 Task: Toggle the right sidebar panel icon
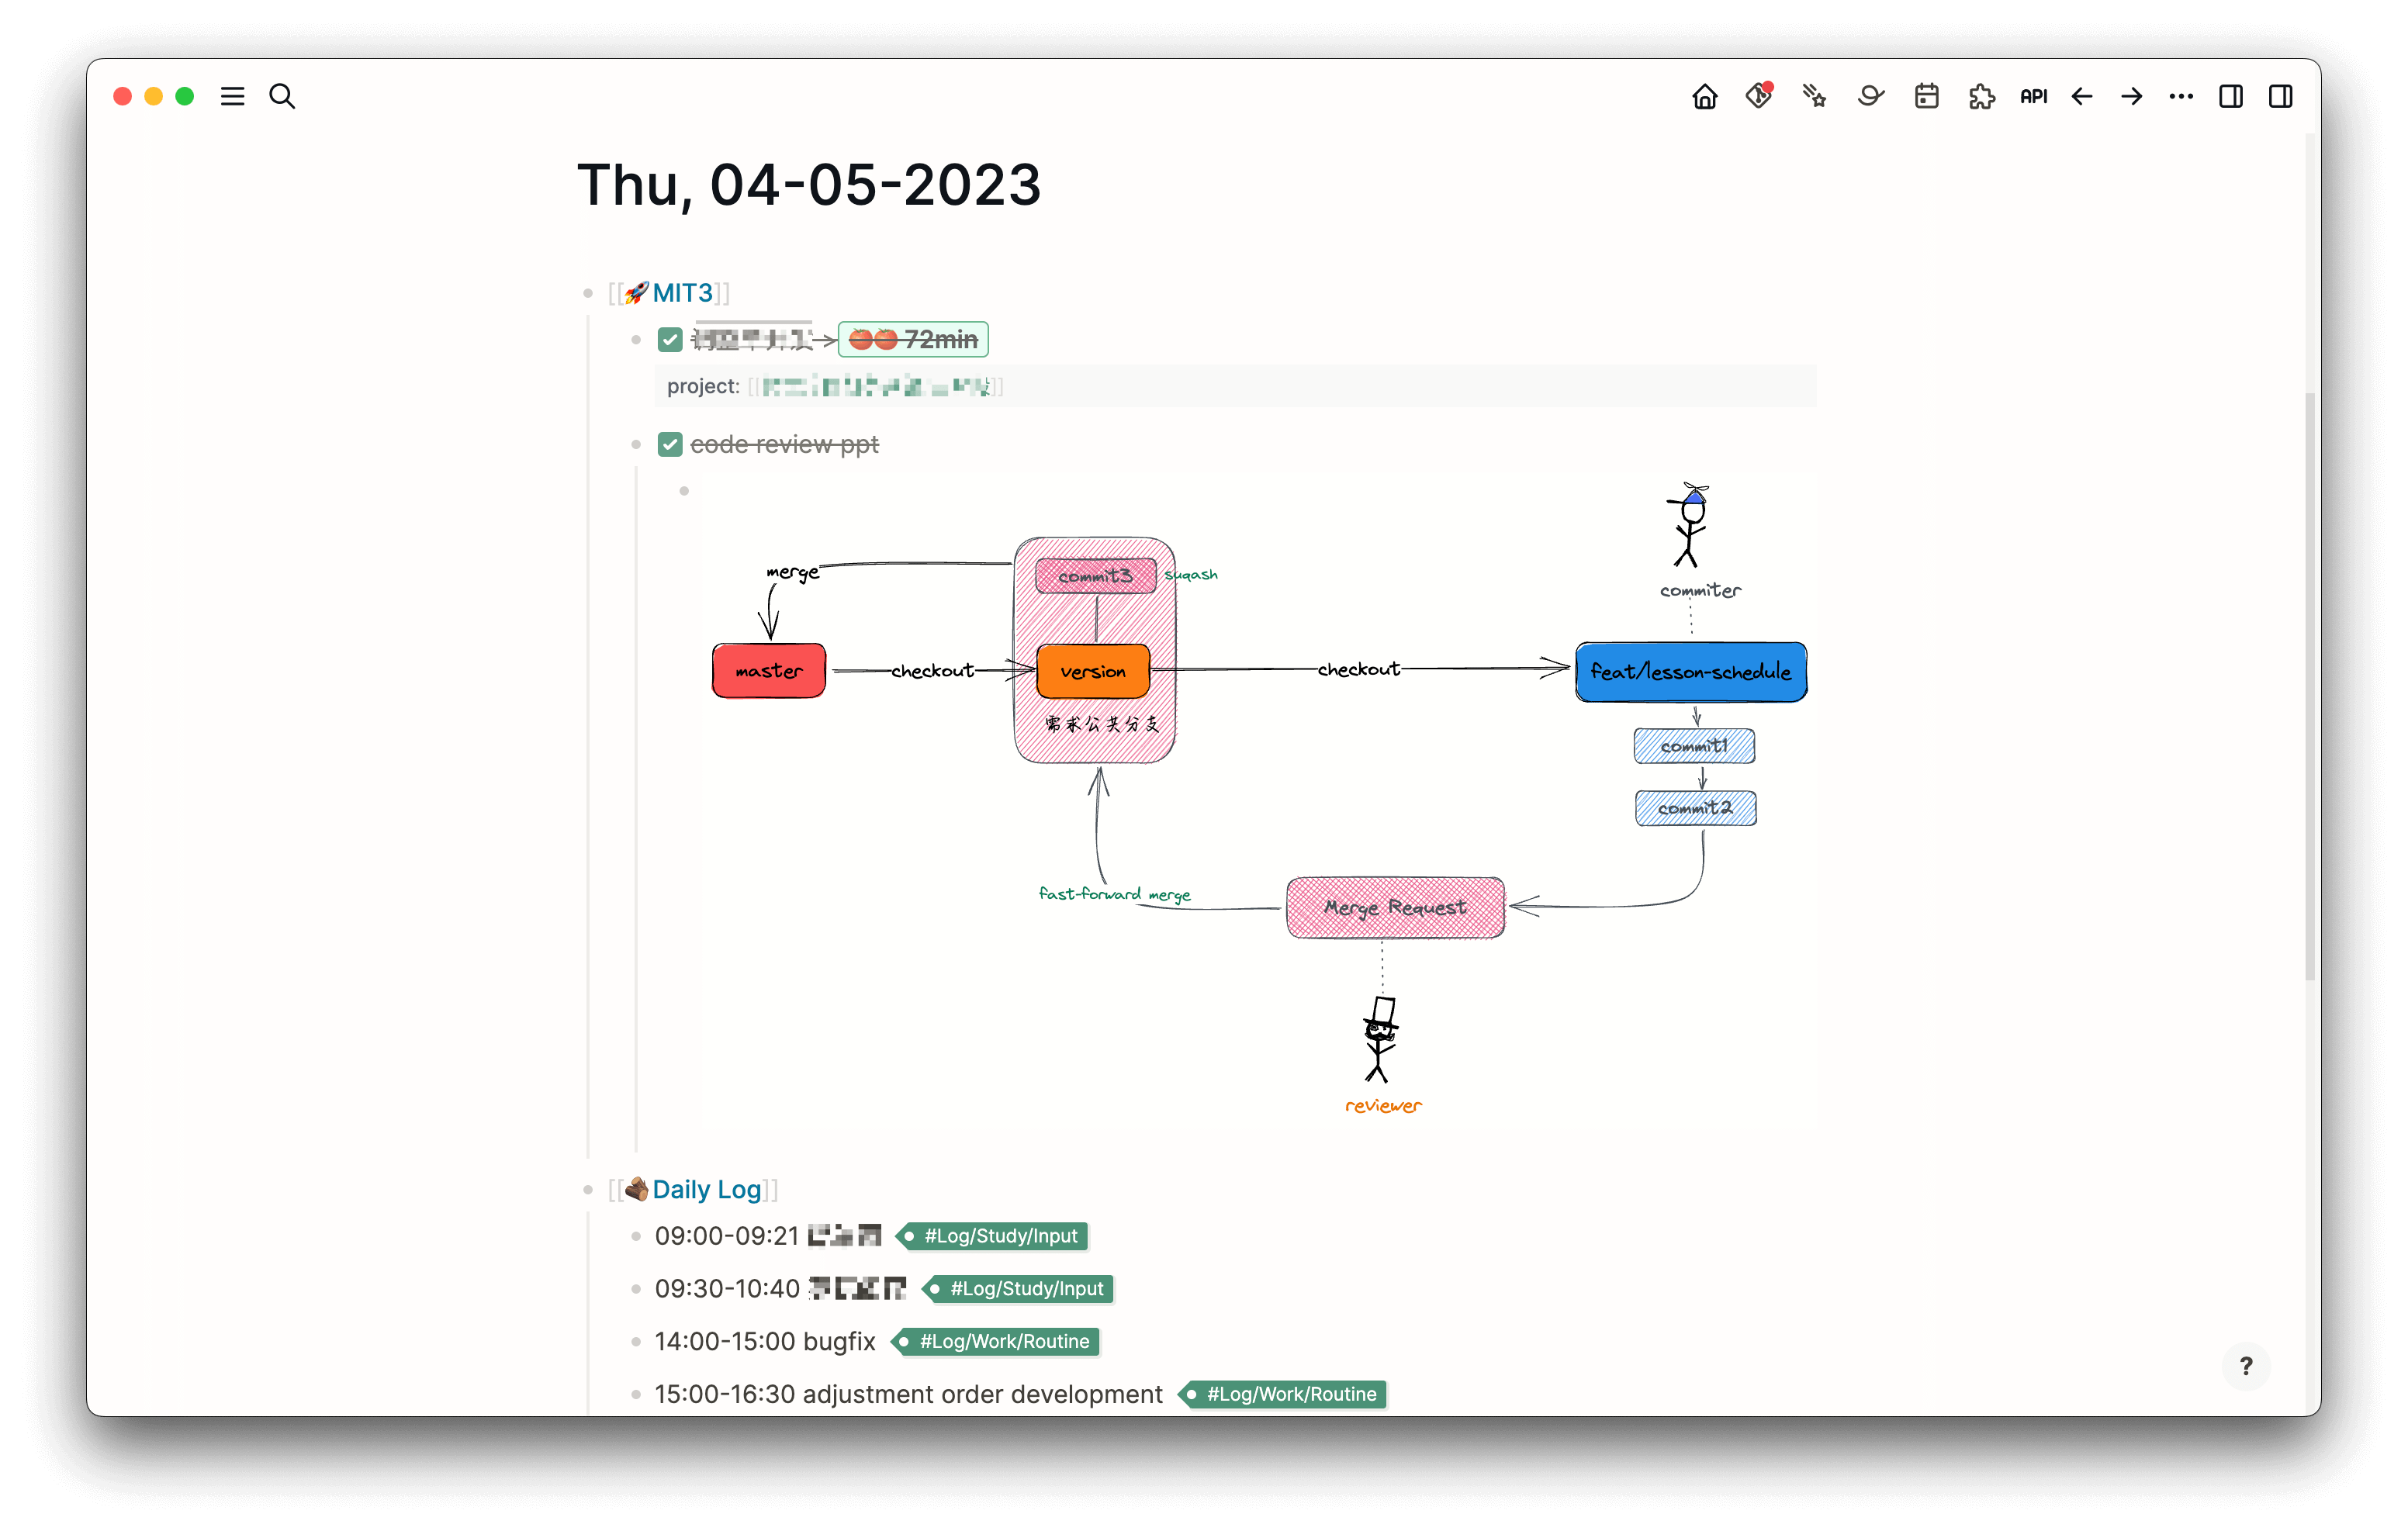coord(2280,96)
